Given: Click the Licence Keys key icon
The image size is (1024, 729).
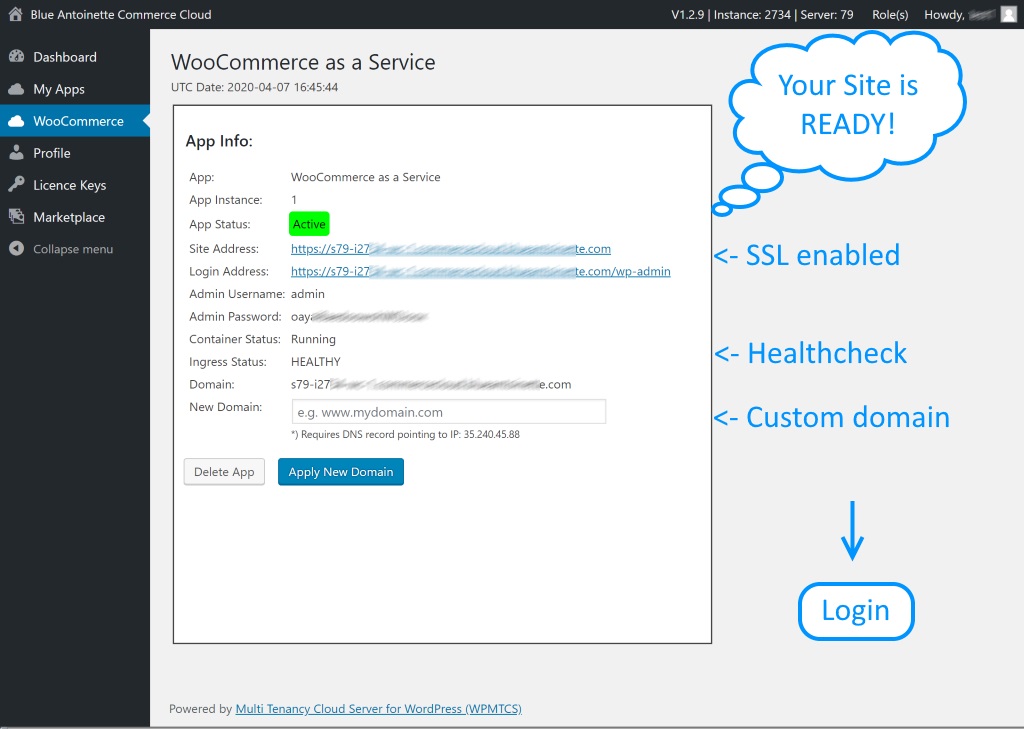Looking at the screenshot, I should point(16,185).
